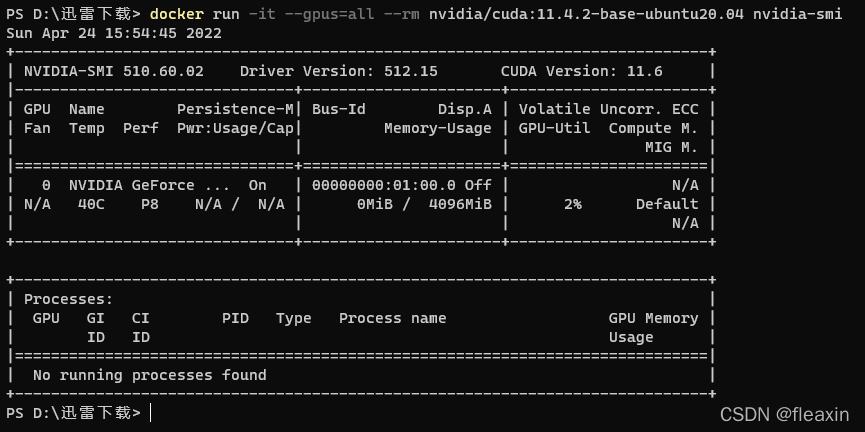The height and width of the screenshot is (432, 865).
Task: Click the date line Sun Apr 24 15:54:45 2022
Action: [114, 33]
